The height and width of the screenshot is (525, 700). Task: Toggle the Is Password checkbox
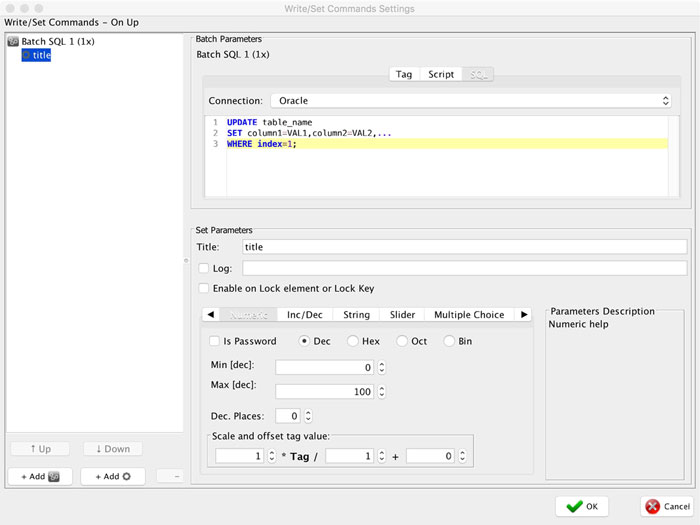pyautogui.click(x=214, y=341)
